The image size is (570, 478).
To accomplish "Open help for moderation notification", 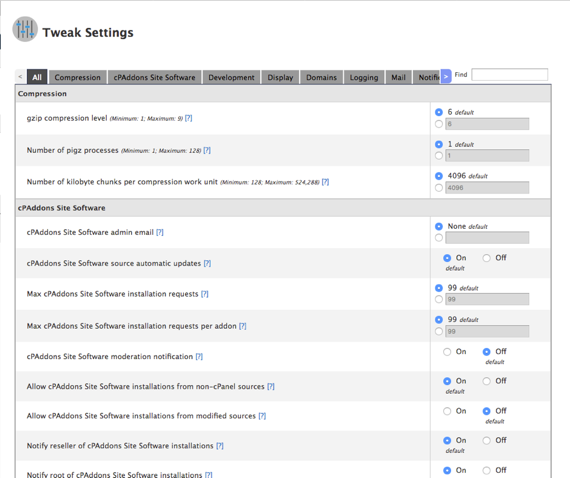I will click(x=199, y=357).
